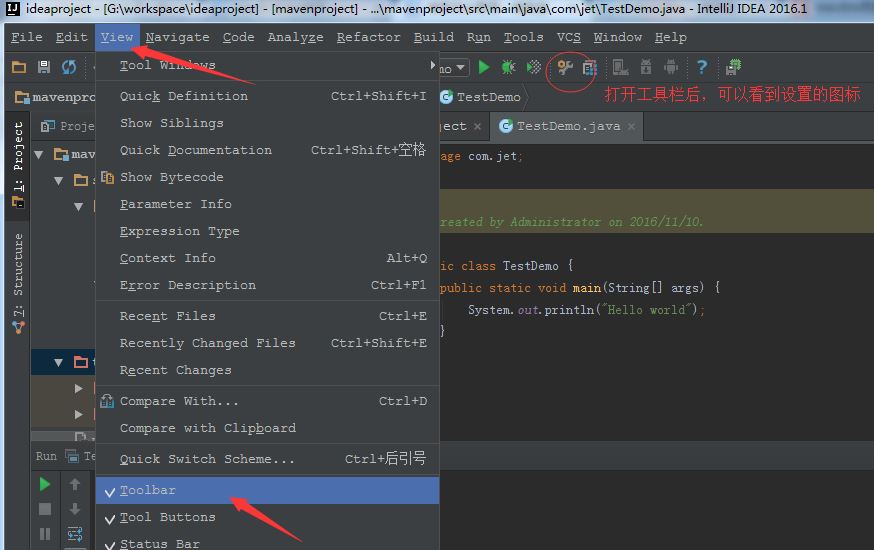Open Settings via the wrench icon
The image size is (874, 550).
point(565,67)
